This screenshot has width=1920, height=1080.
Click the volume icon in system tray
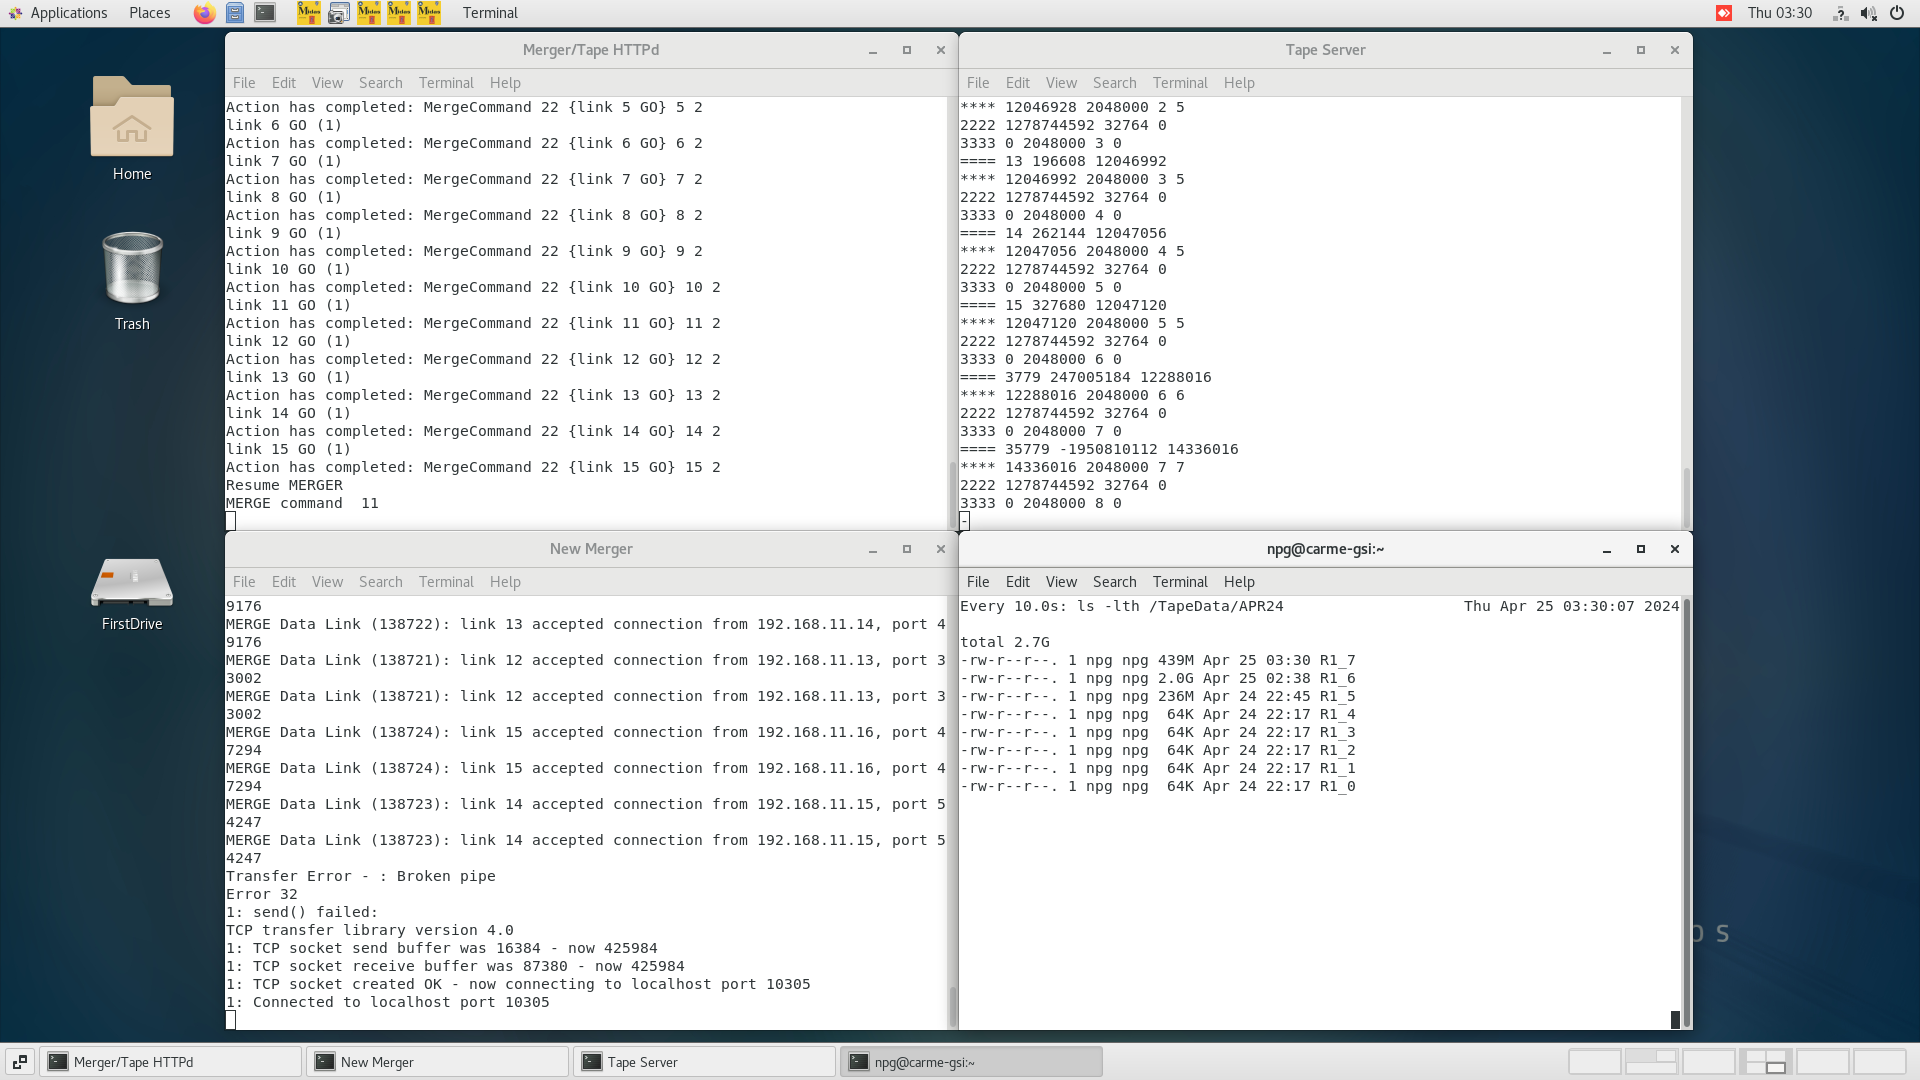pyautogui.click(x=1868, y=13)
